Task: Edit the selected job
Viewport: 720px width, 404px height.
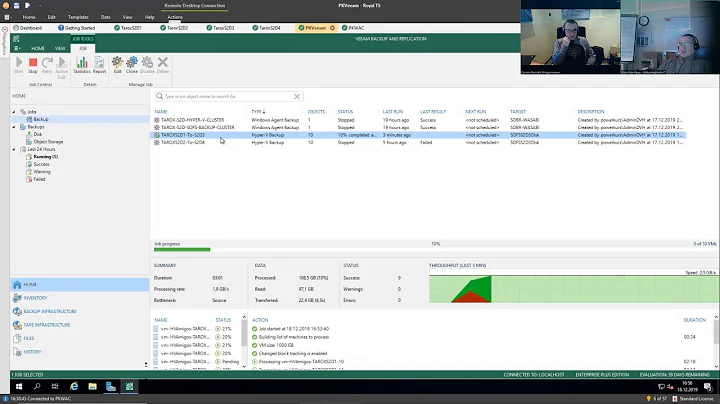Action: click(118, 65)
